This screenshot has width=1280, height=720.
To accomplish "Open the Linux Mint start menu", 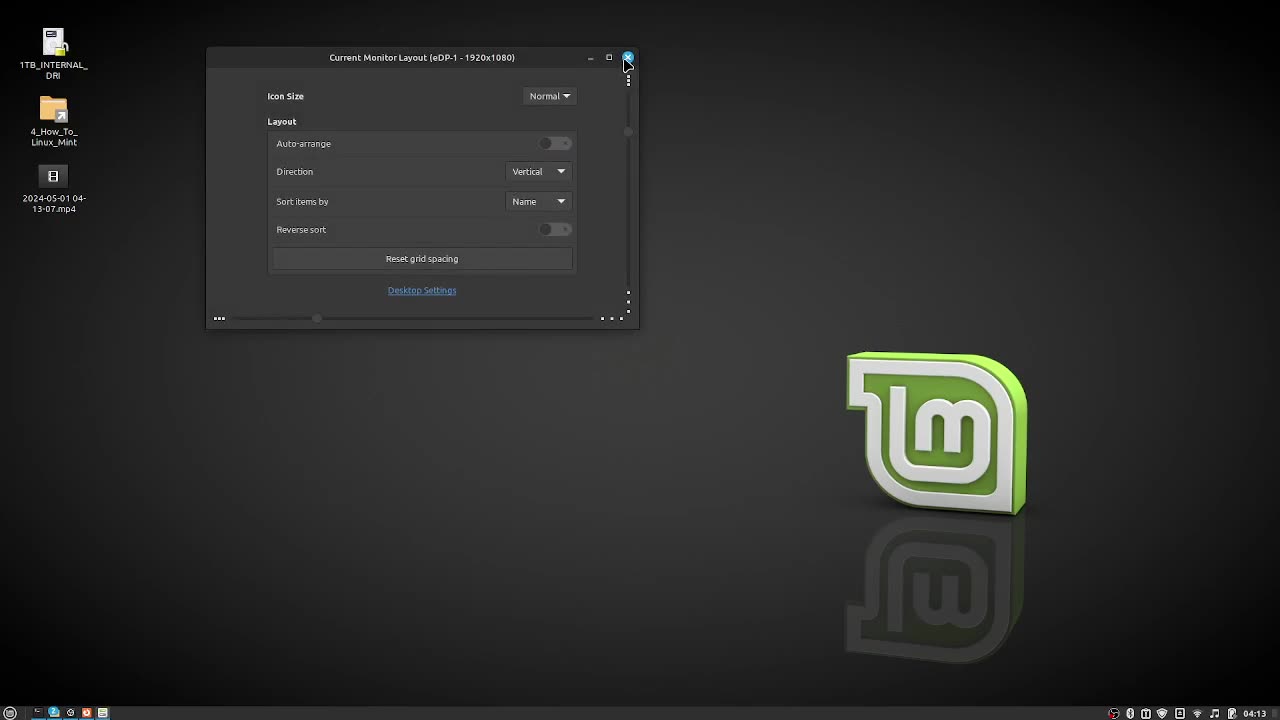I will 10,713.
